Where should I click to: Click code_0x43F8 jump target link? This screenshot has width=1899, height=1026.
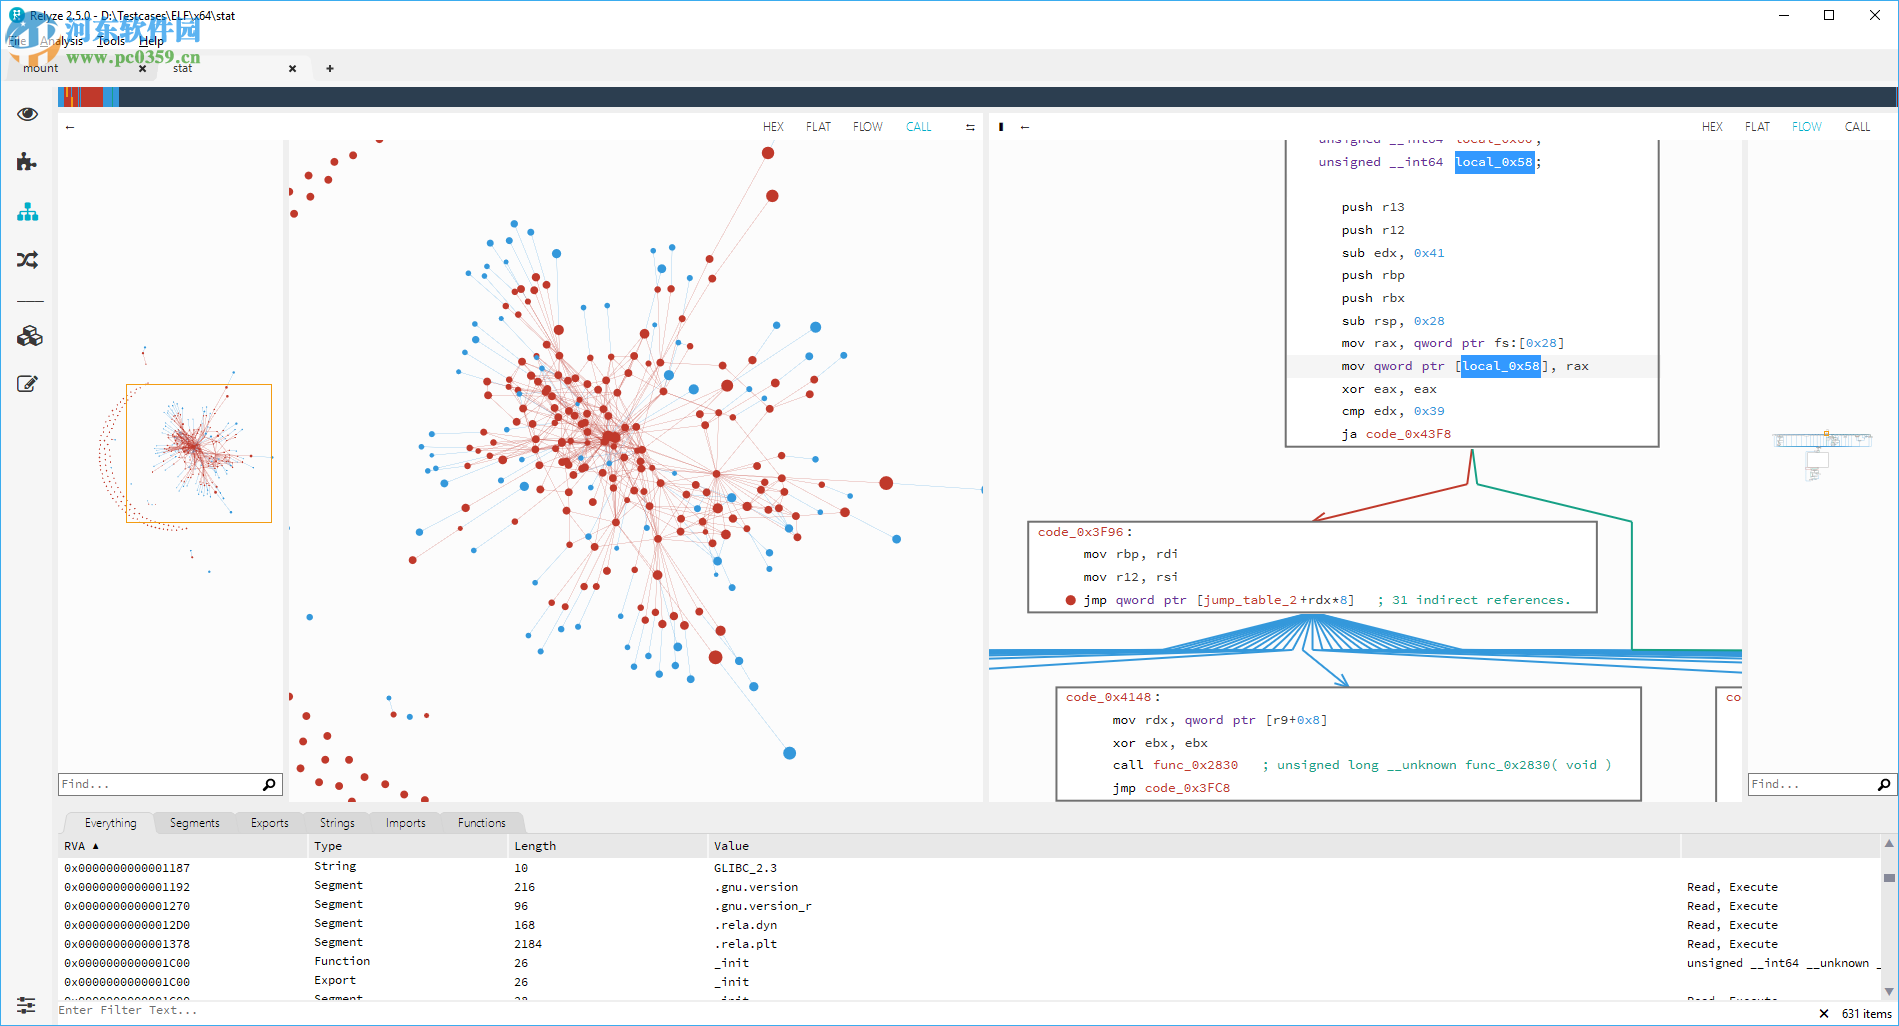[1408, 434]
